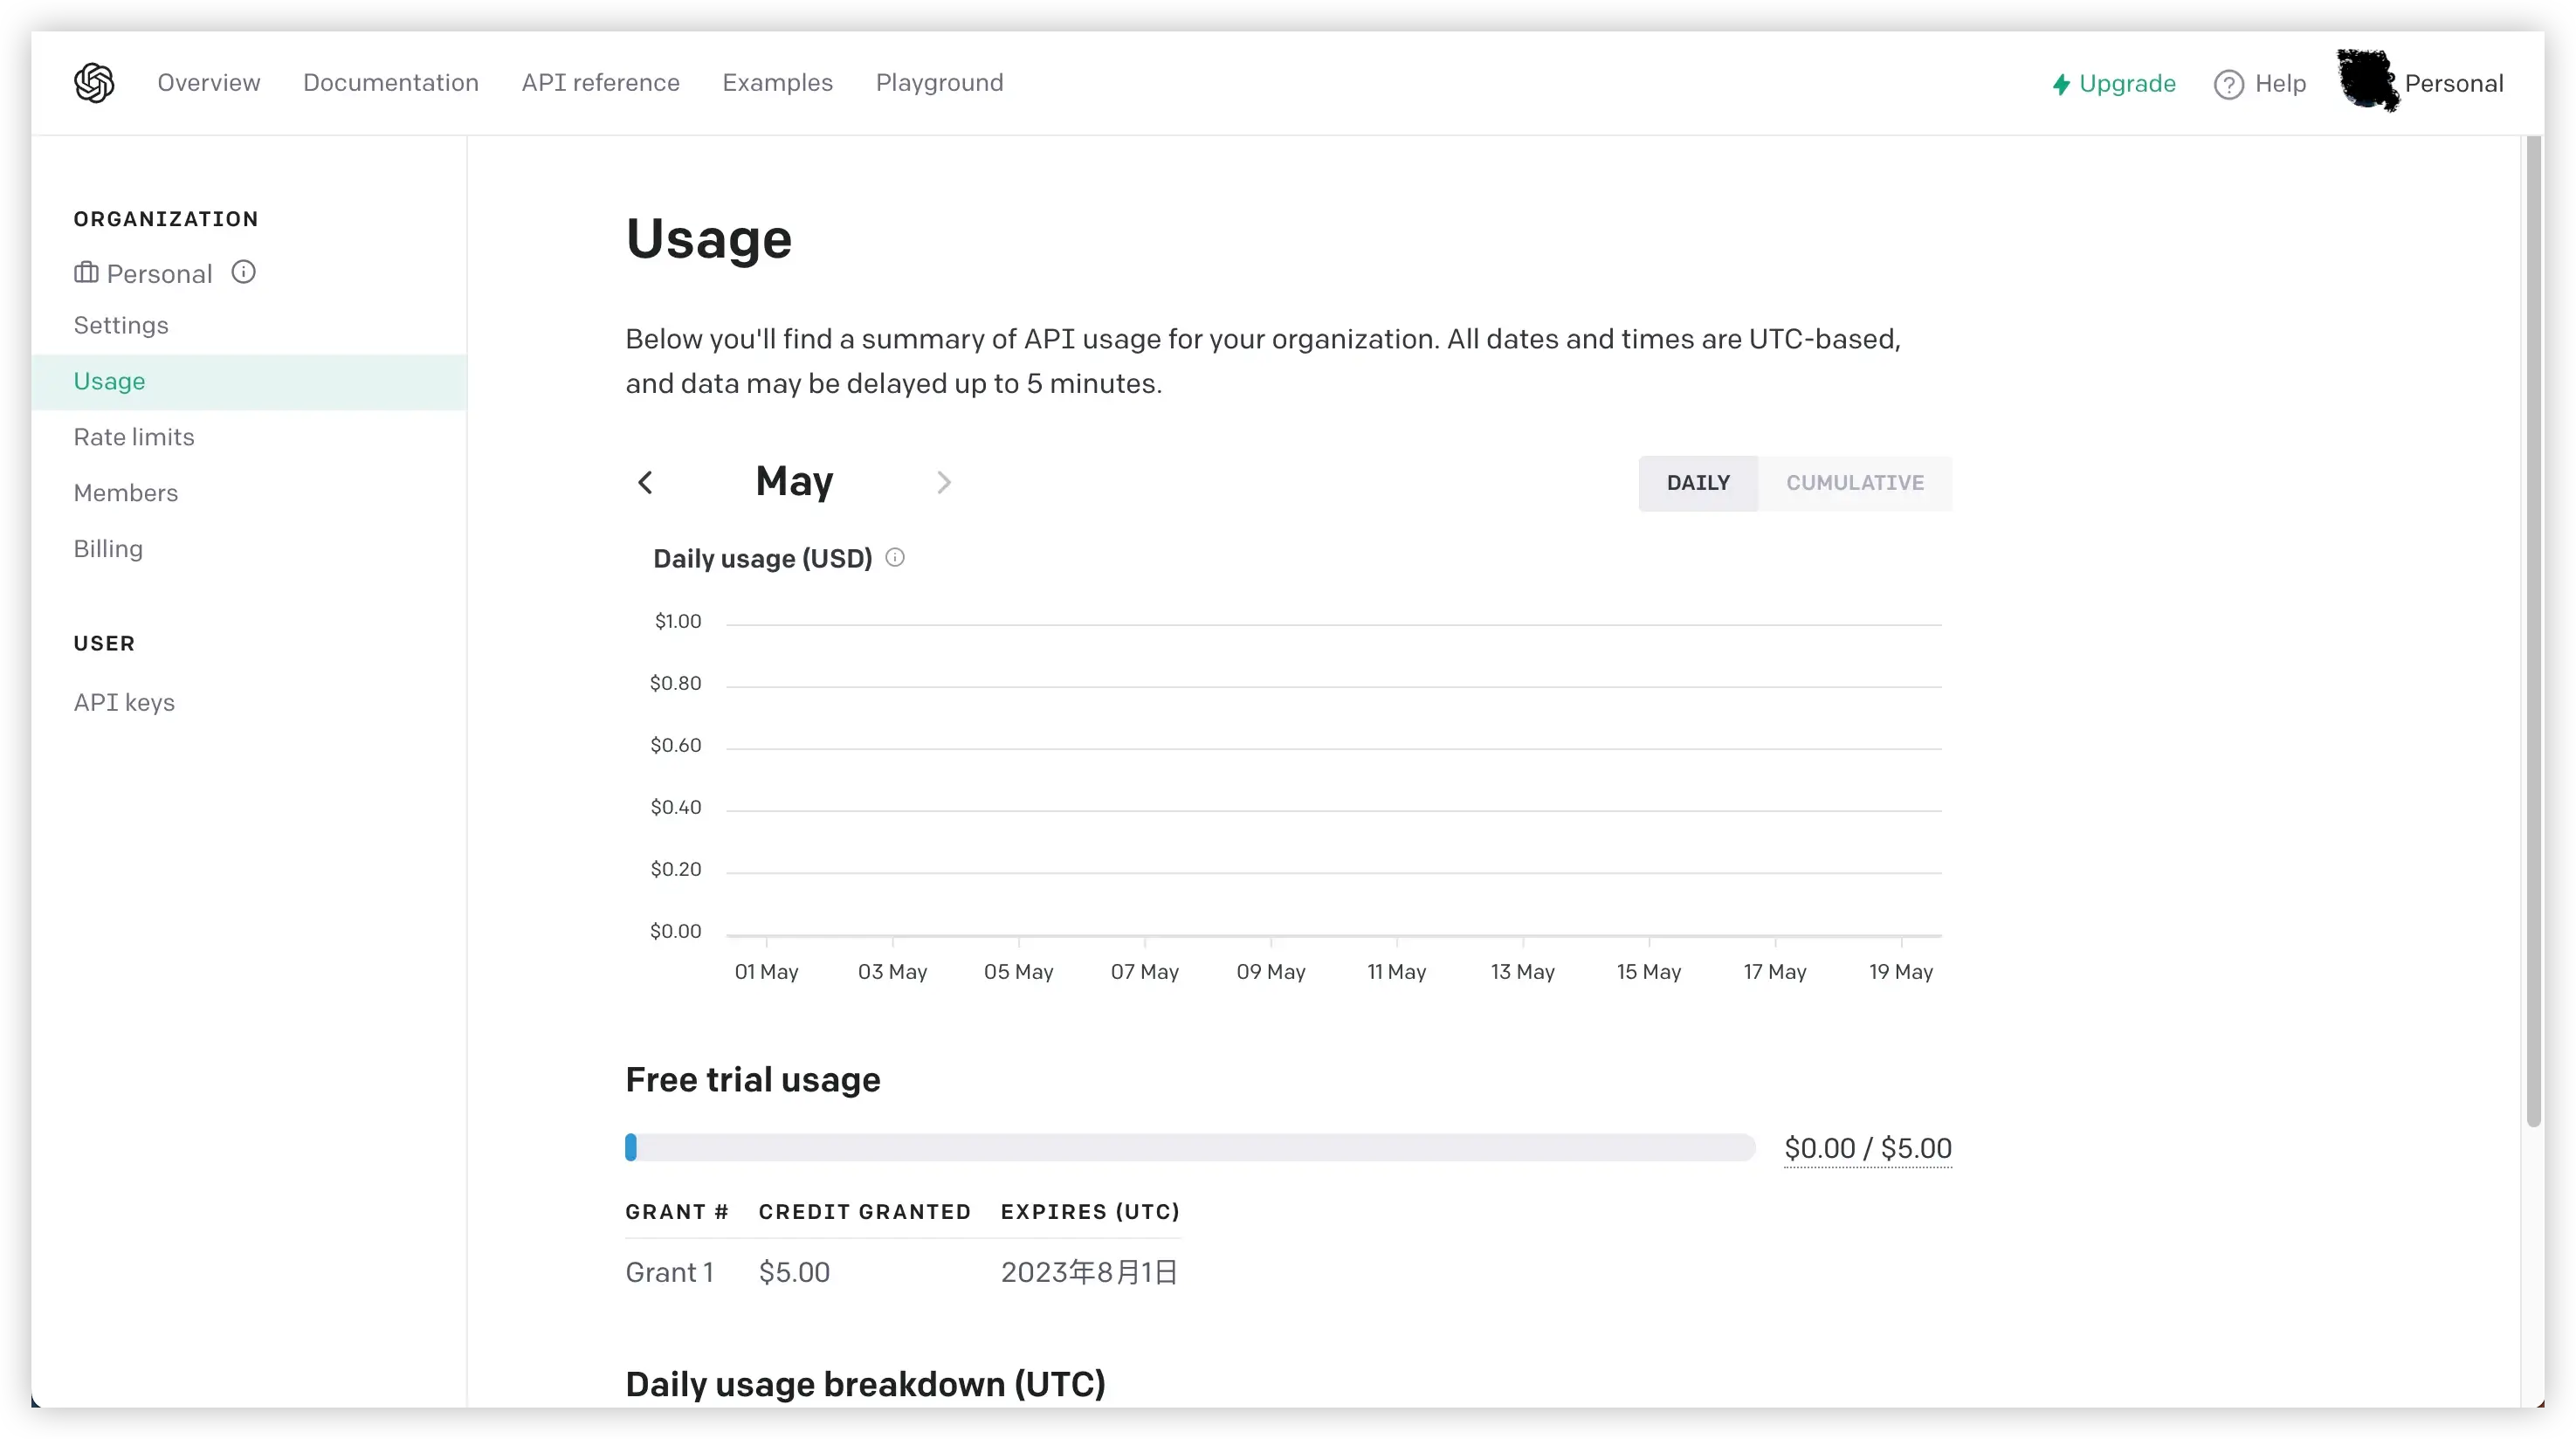Click info icon beside Daily usage (USD)

coord(895,558)
